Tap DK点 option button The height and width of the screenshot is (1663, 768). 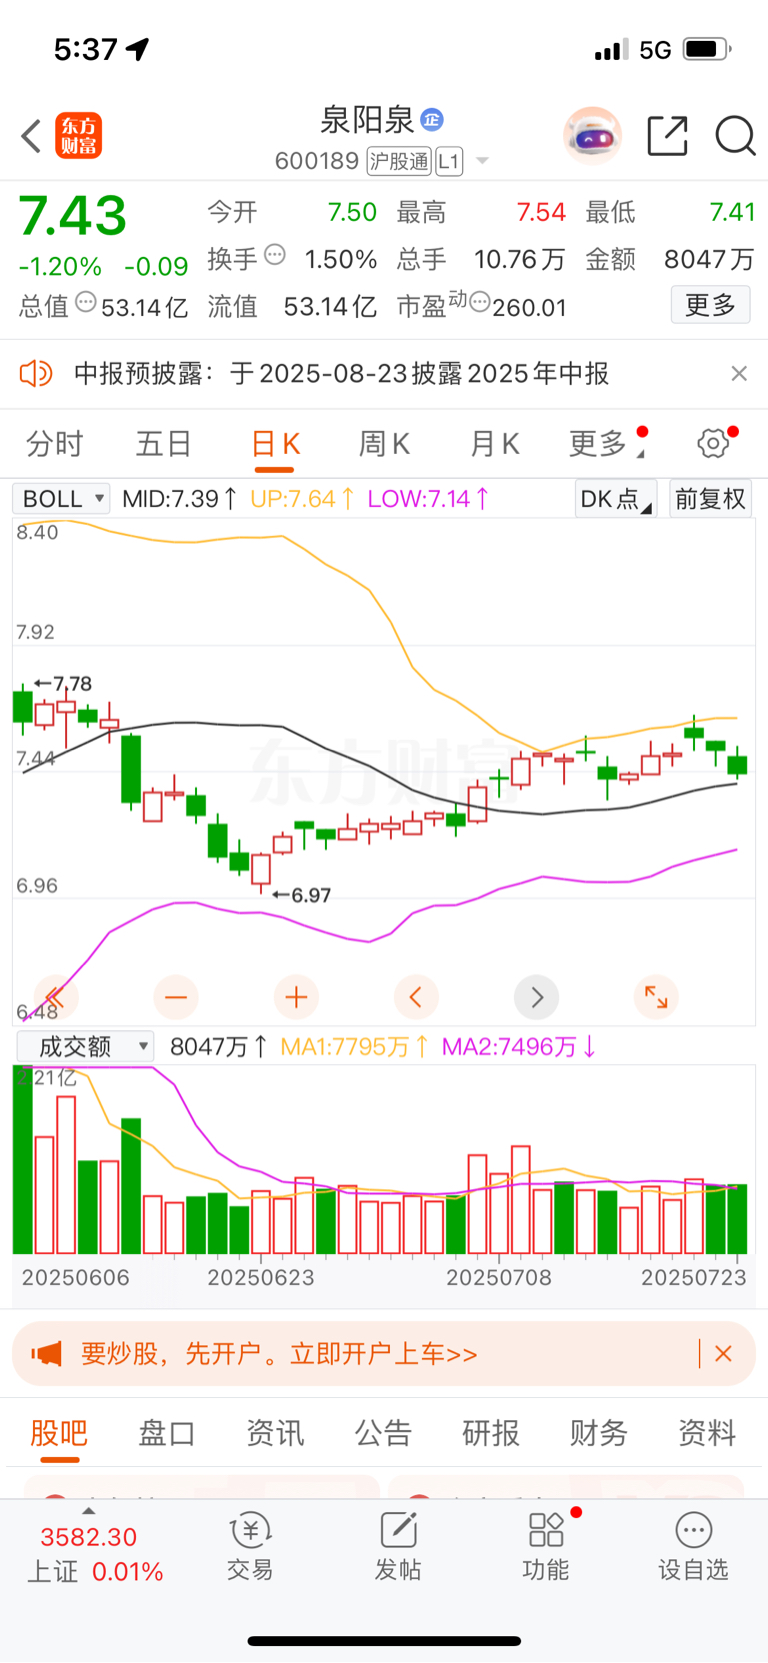click(x=615, y=499)
